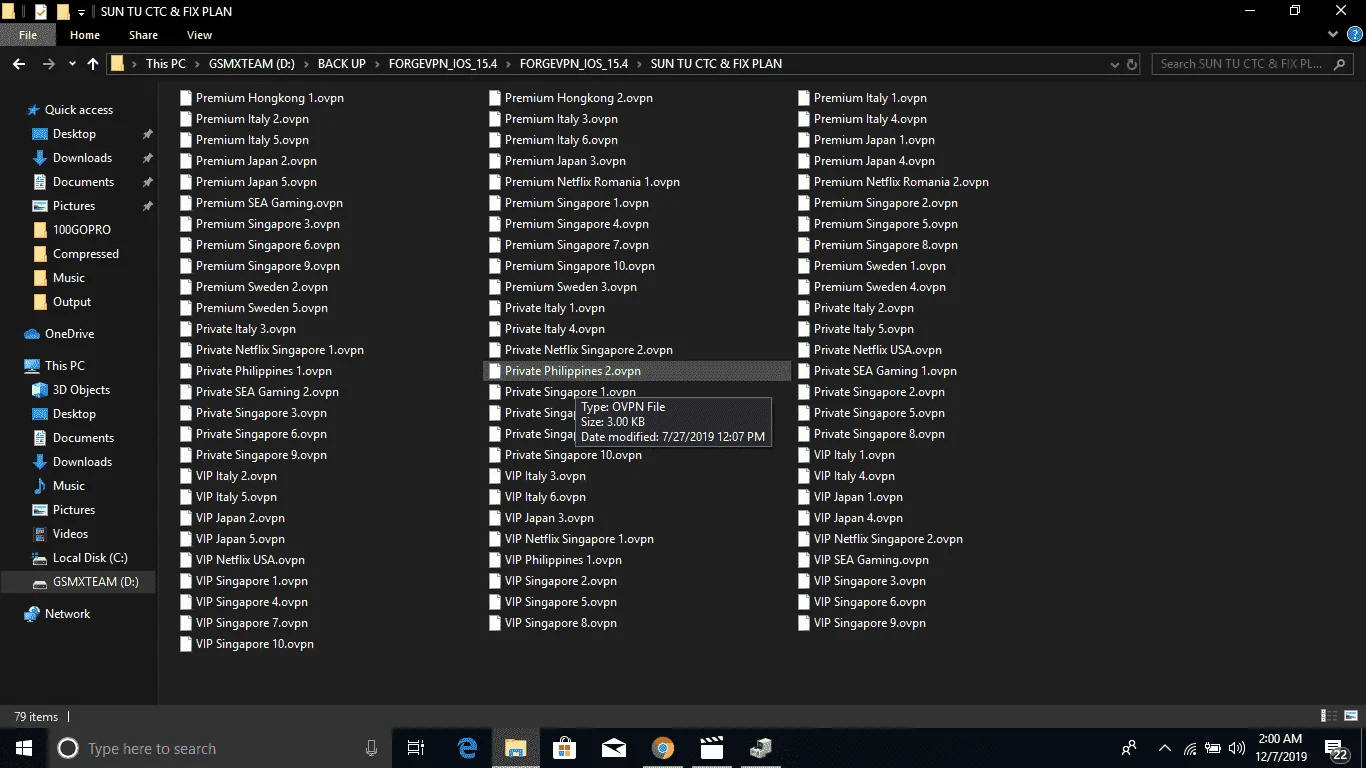This screenshot has height=768, width=1366.
Task: Switch to the View ribbon tab
Action: click(x=199, y=35)
